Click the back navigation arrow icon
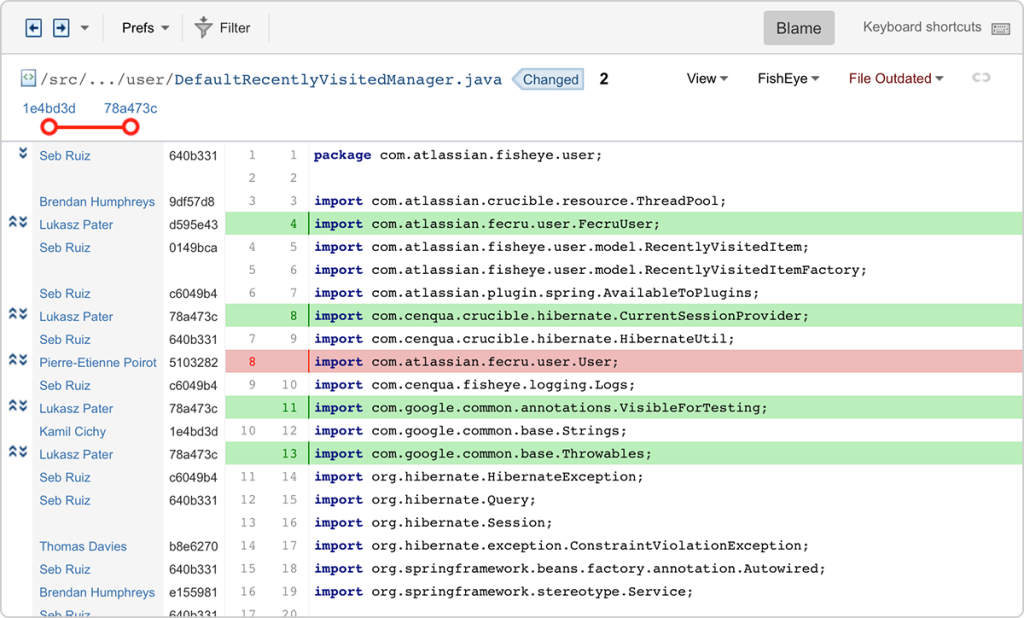Image resolution: width=1024 pixels, height=618 pixels. pos(33,27)
